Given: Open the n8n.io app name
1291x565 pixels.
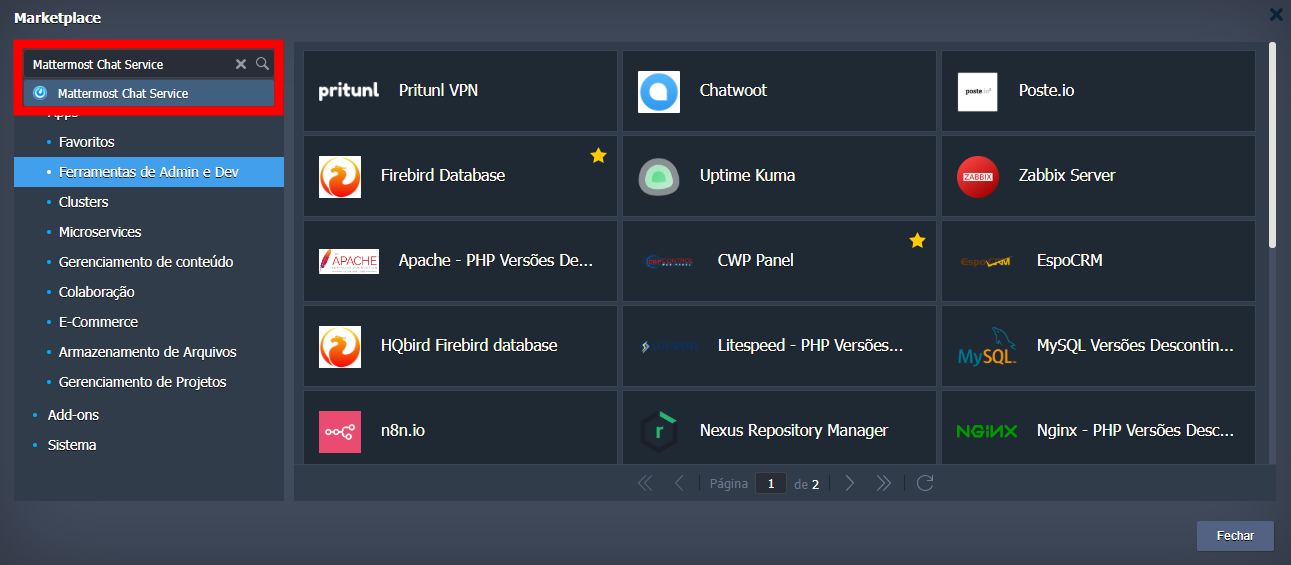Looking at the screenshot, I should 403,430.
